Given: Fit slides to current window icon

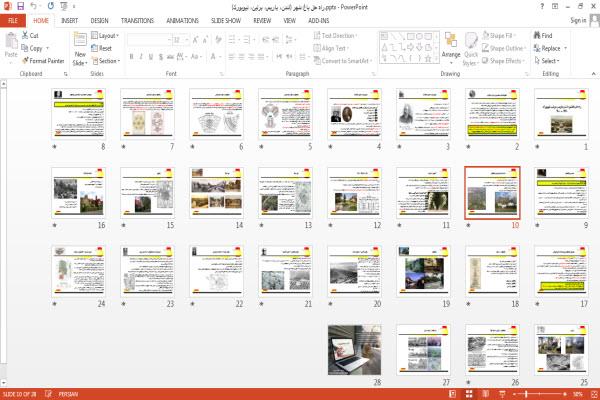Looking at the screenshot, I should pos(594,394).
